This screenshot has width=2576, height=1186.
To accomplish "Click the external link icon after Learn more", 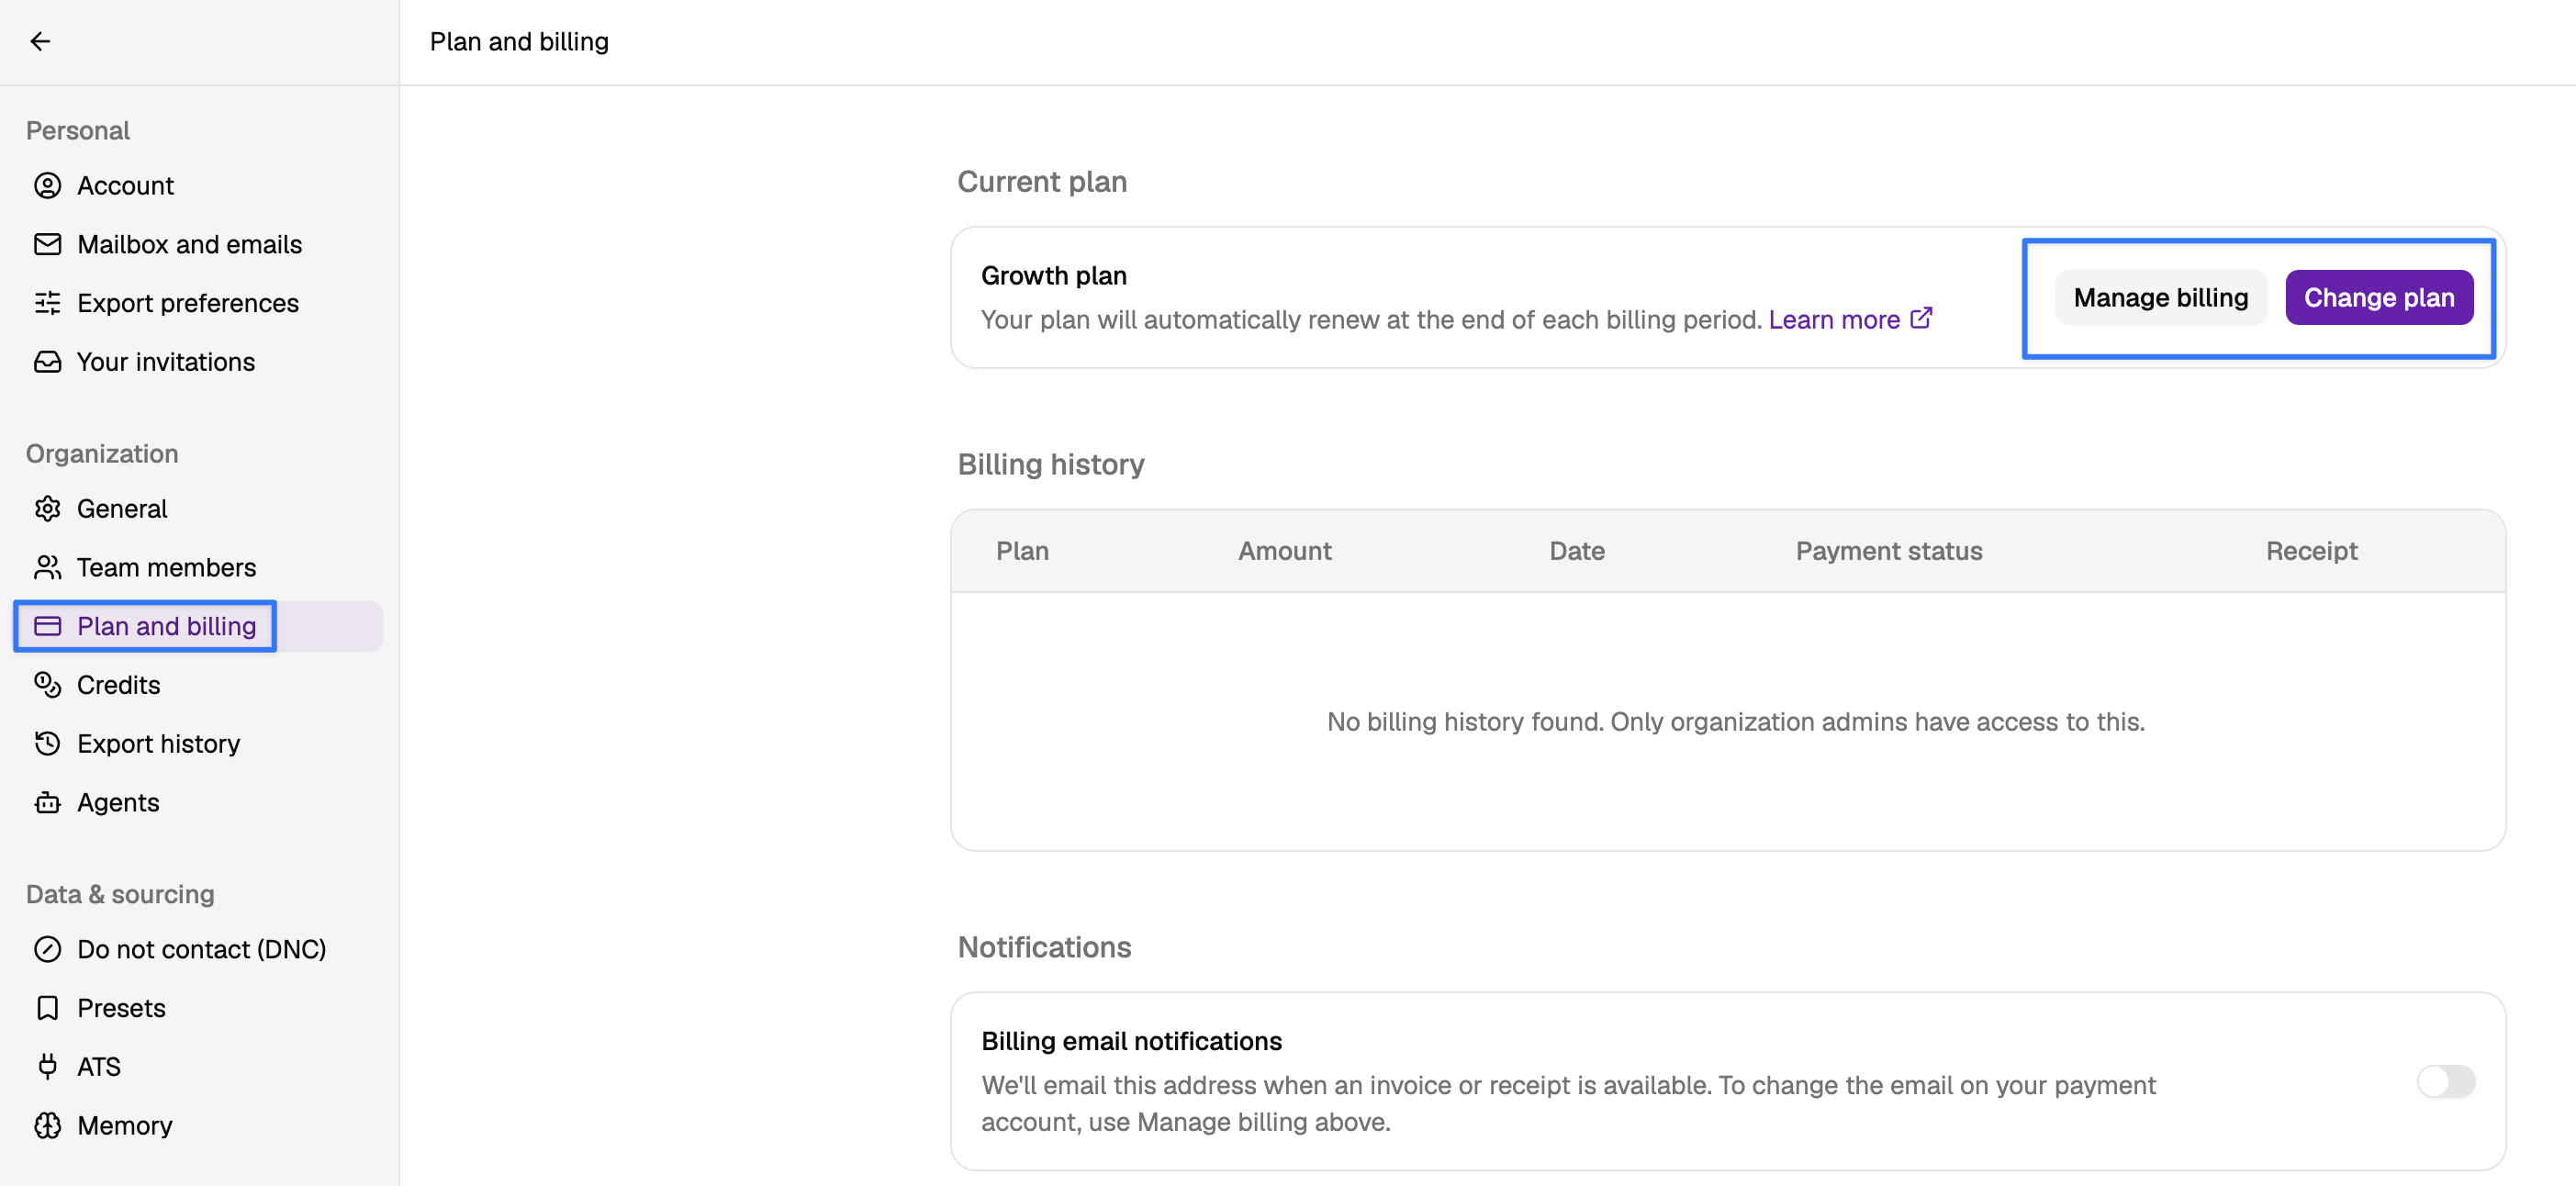I will [x=1920, y=318].
